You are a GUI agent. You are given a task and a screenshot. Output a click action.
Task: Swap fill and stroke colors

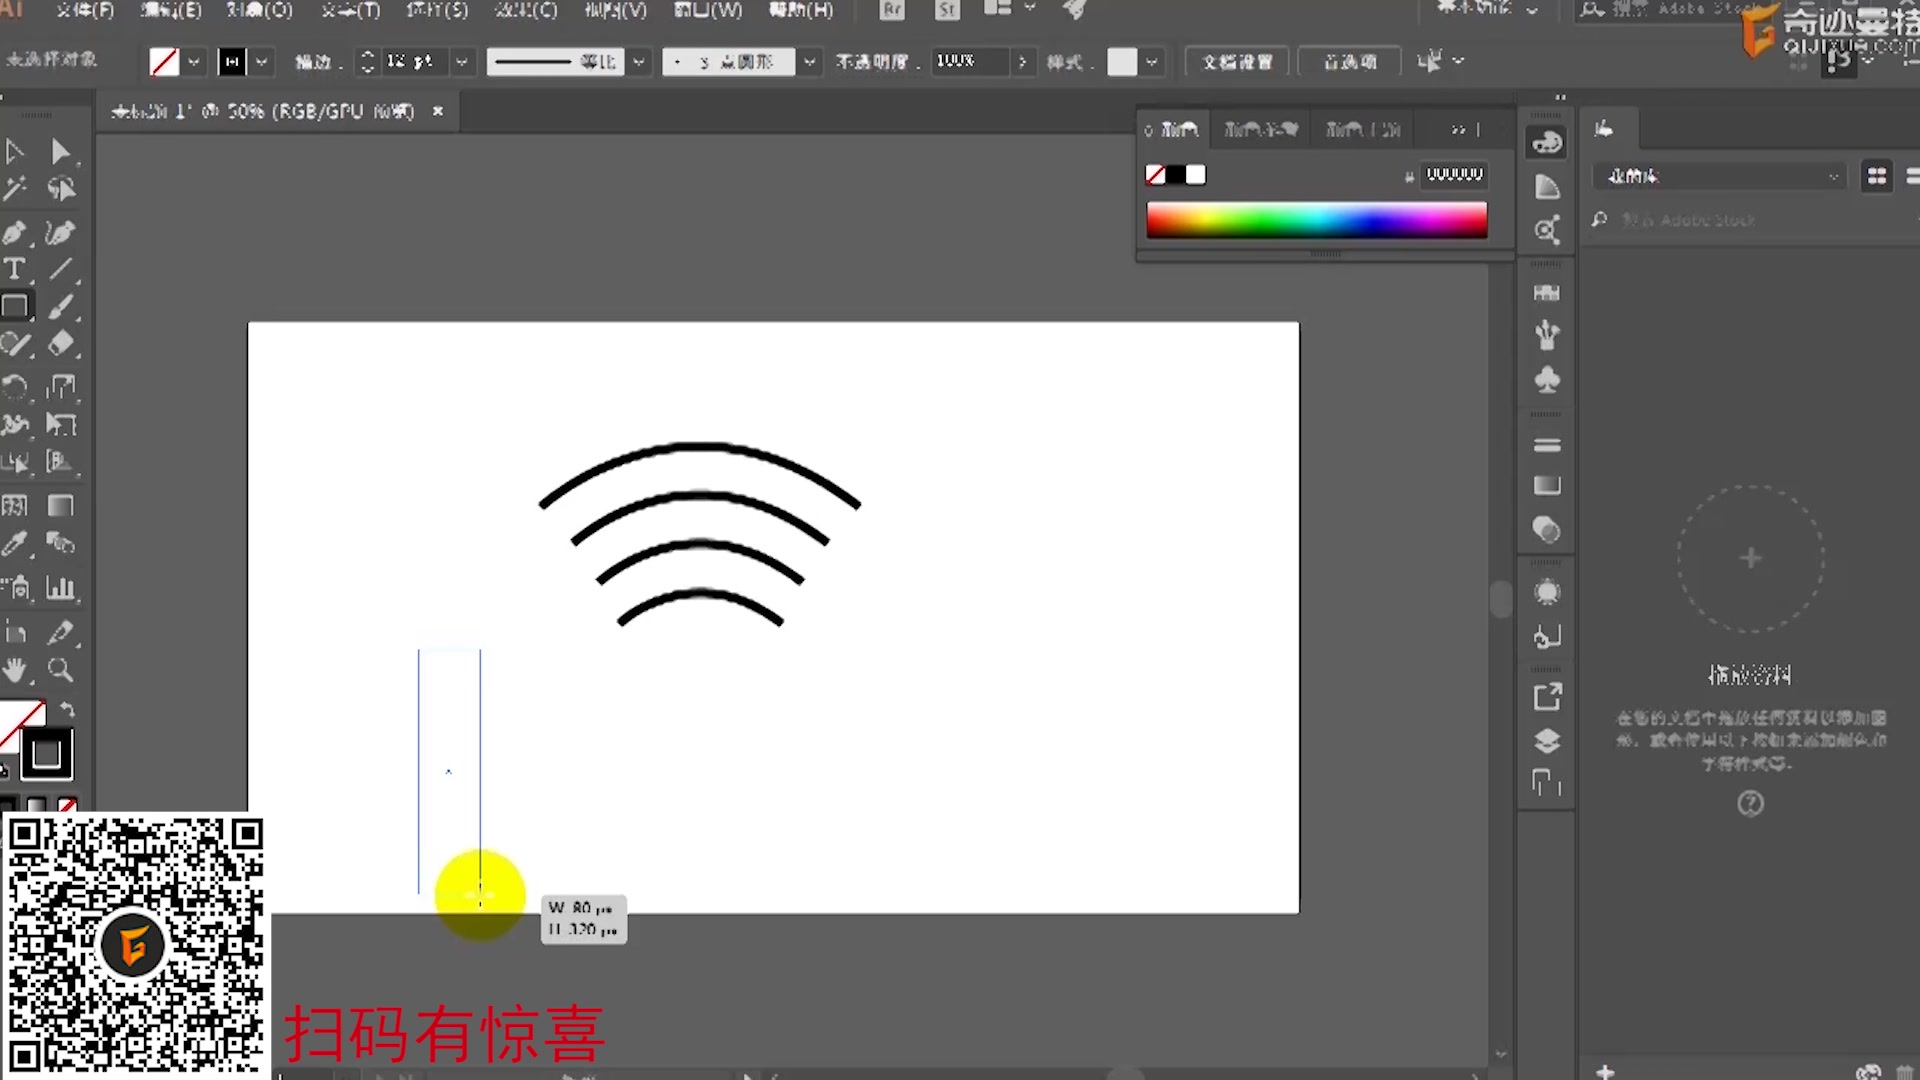67,709
